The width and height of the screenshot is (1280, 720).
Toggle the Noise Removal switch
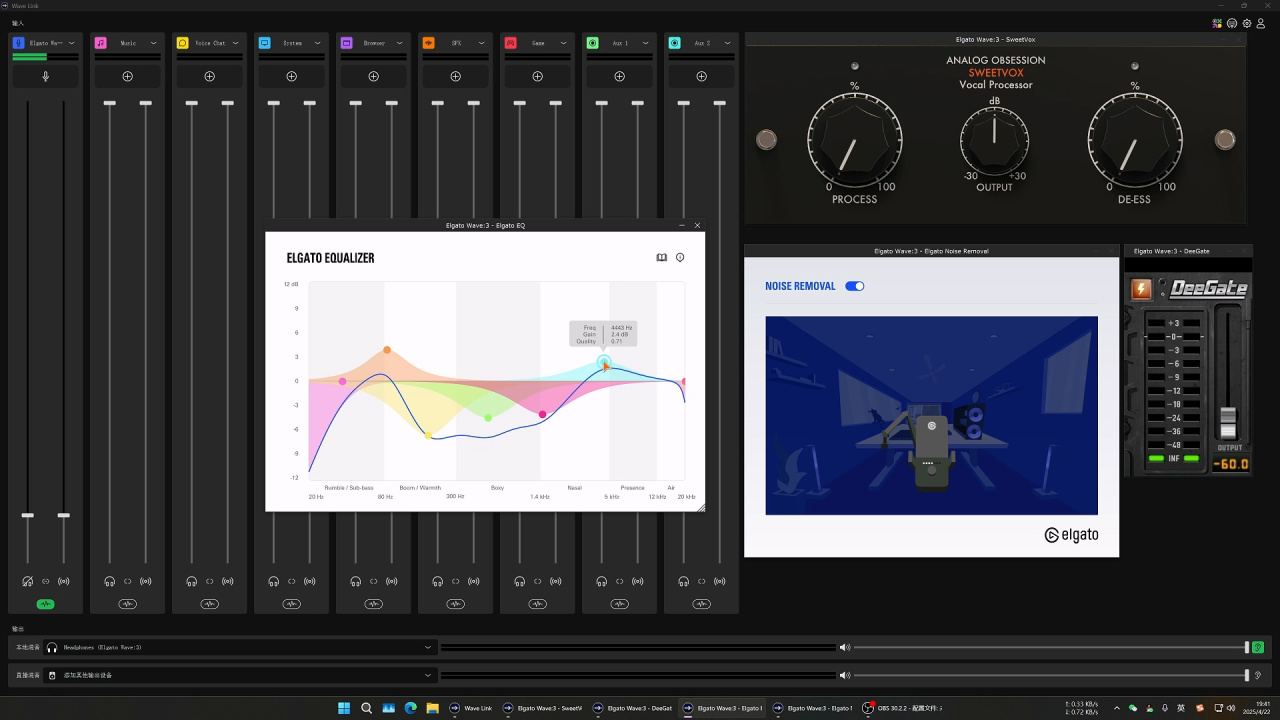(854, 286)
